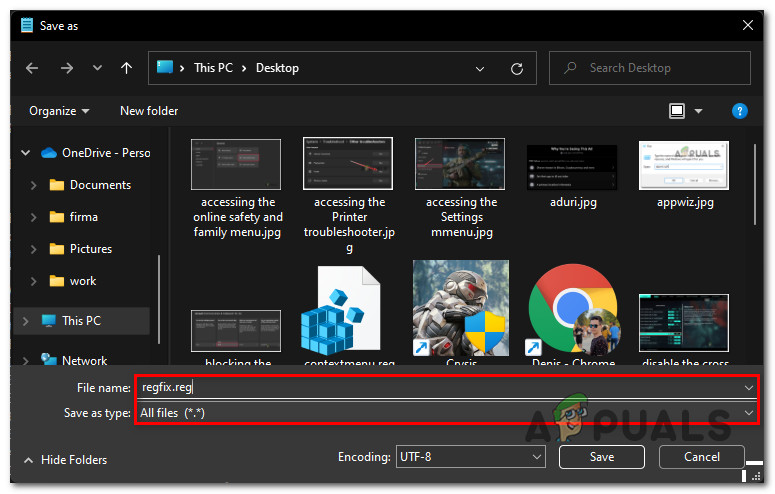Screen dimensions: 775x494
Task: Open the blue Help question mark icon
Action: [740, 111]
